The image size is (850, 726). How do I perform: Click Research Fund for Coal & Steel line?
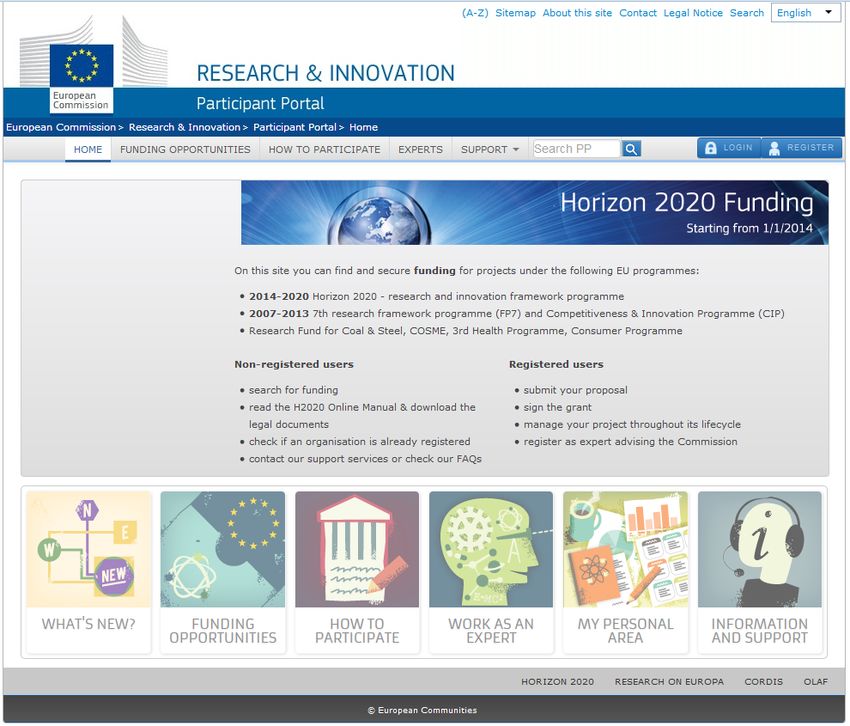click(466, 331)
